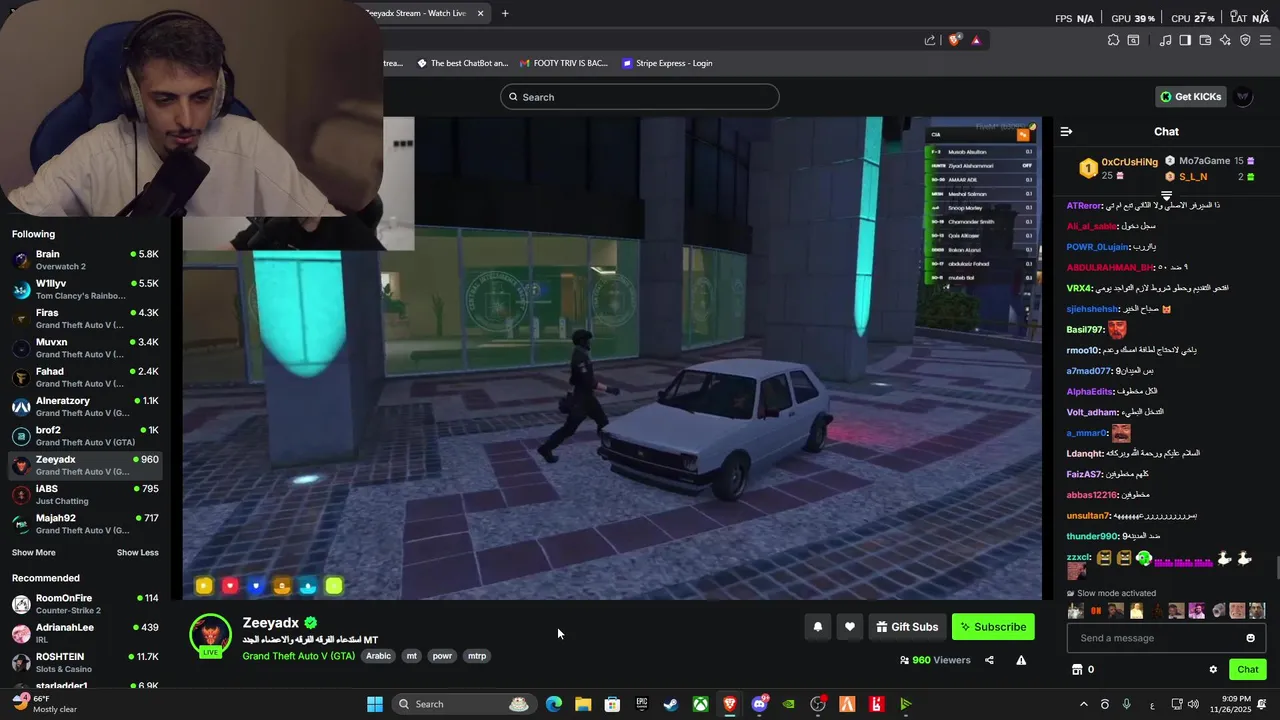Image resolution: width=1280 pixels, height=720 pixels.
Task: Open the emoji picker in chat
Action: click(x=1250, y=638)
